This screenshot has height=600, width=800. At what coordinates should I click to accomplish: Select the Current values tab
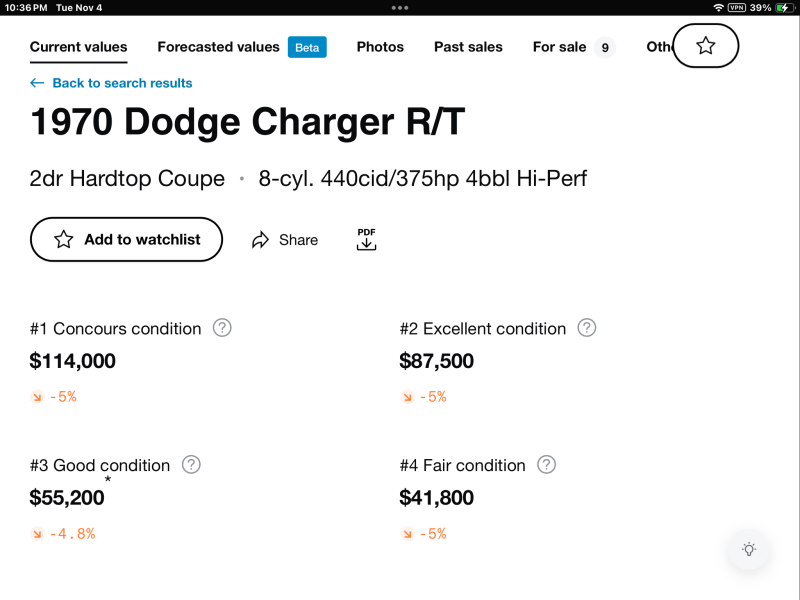pos(79,47)
